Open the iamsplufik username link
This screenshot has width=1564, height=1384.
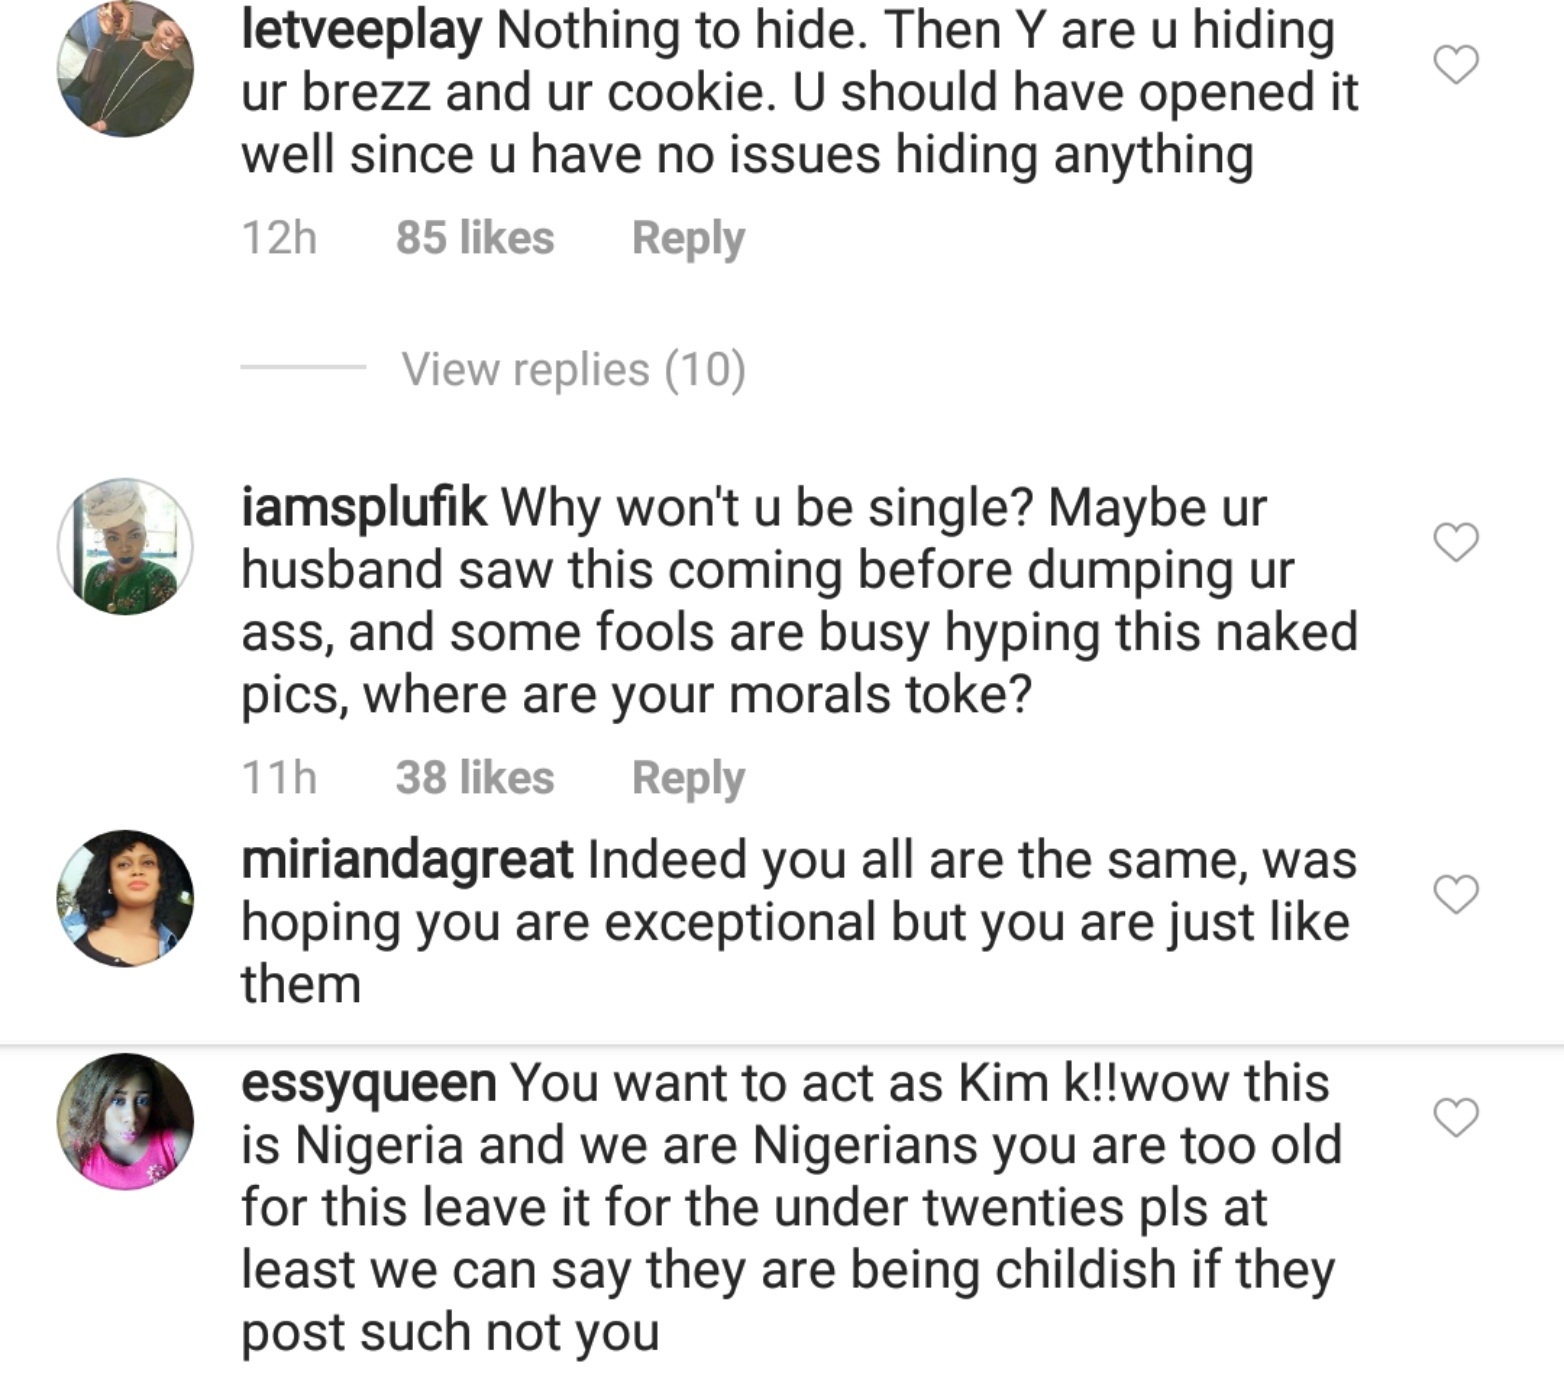pyautogui.click(x=364, y=508)
